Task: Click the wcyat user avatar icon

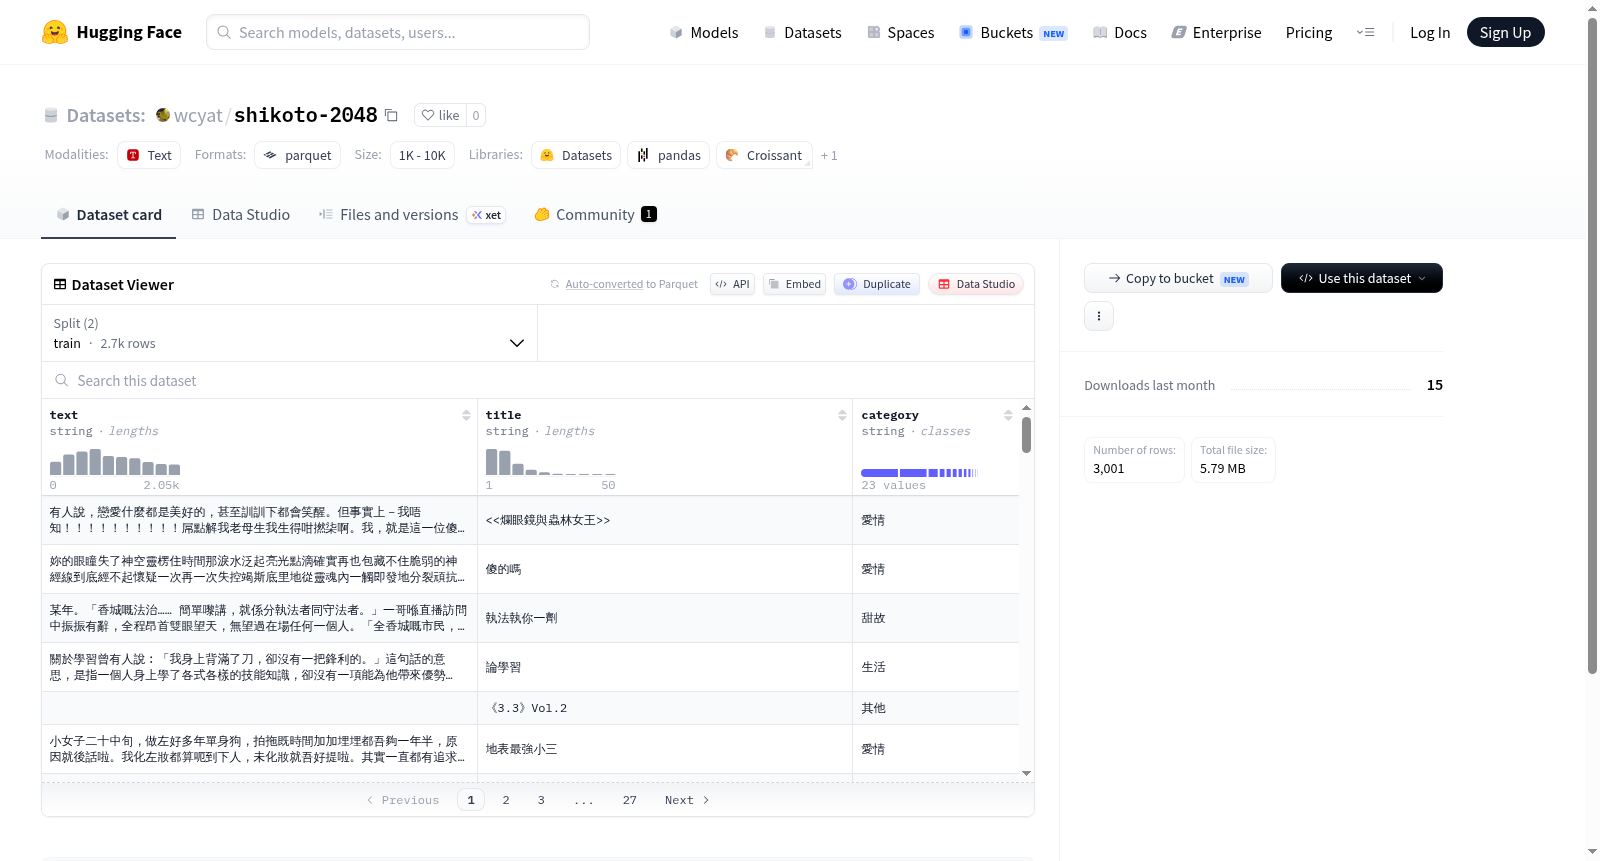Action: tap(163, 115)
